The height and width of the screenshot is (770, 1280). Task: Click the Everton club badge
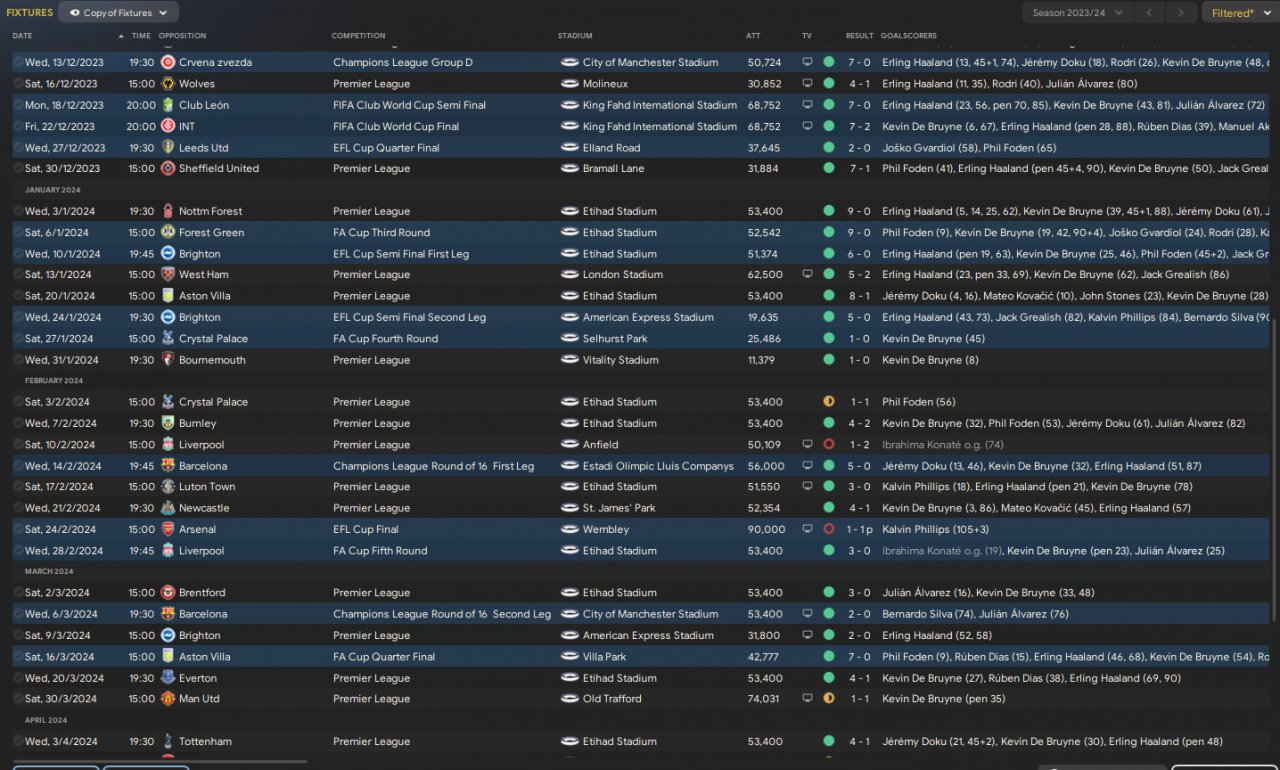168,678
